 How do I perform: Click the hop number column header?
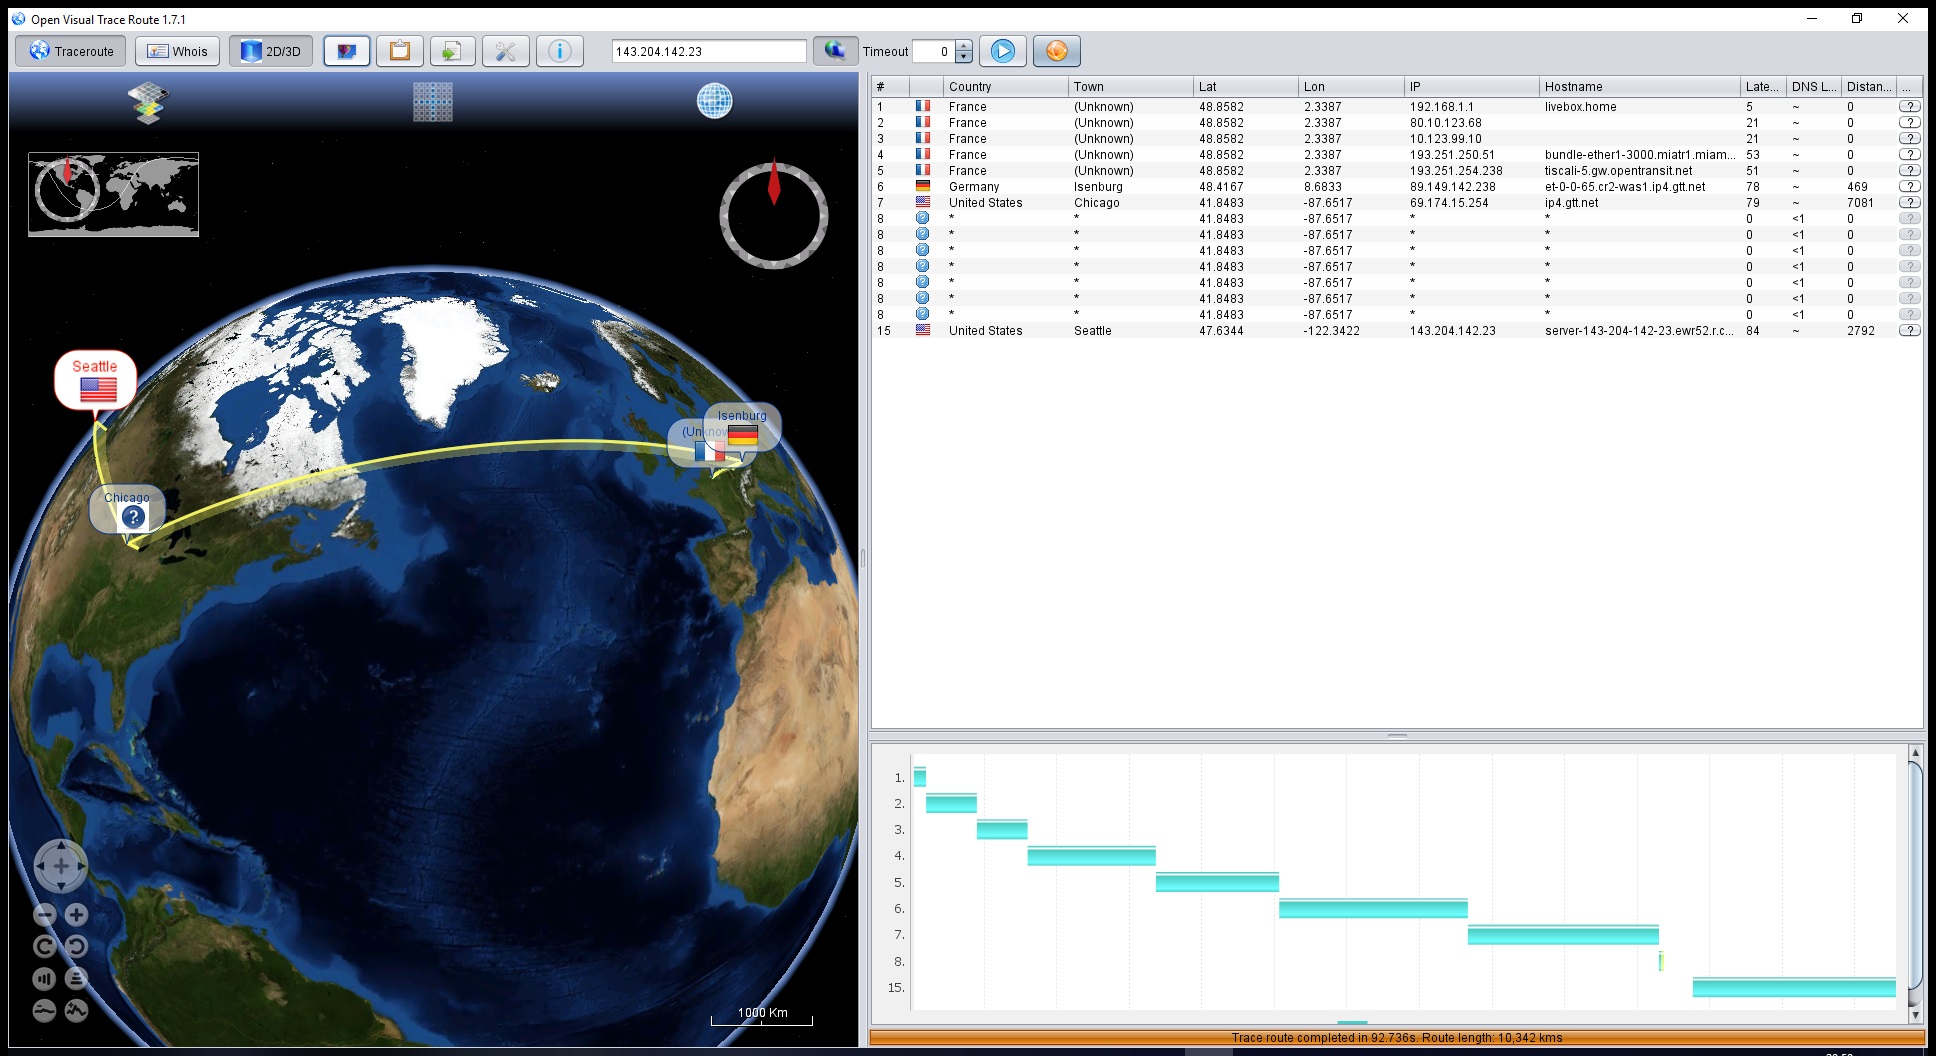(x=890, y=87)
